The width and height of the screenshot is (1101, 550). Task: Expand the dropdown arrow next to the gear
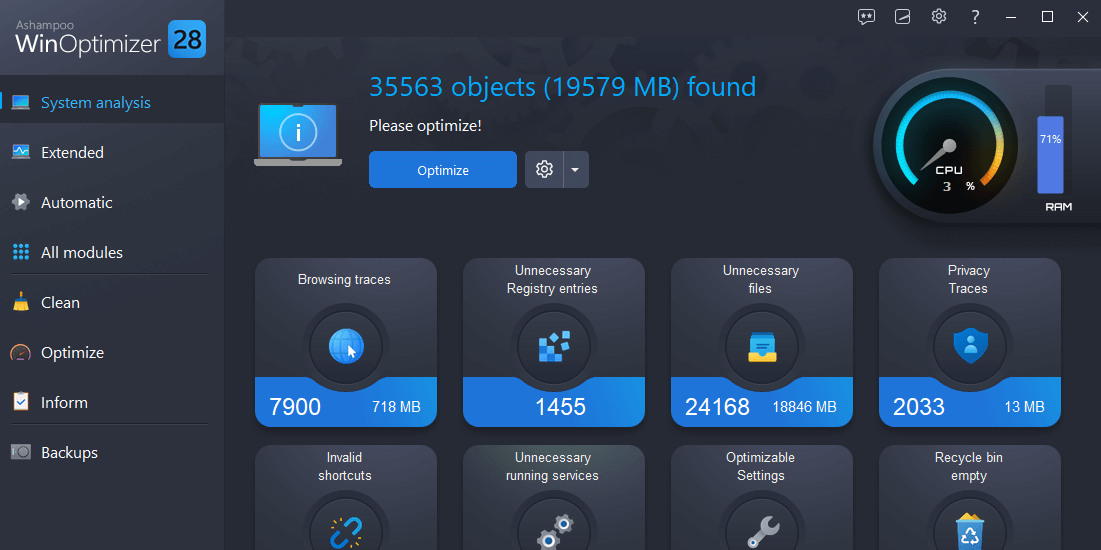click(576, 170)
